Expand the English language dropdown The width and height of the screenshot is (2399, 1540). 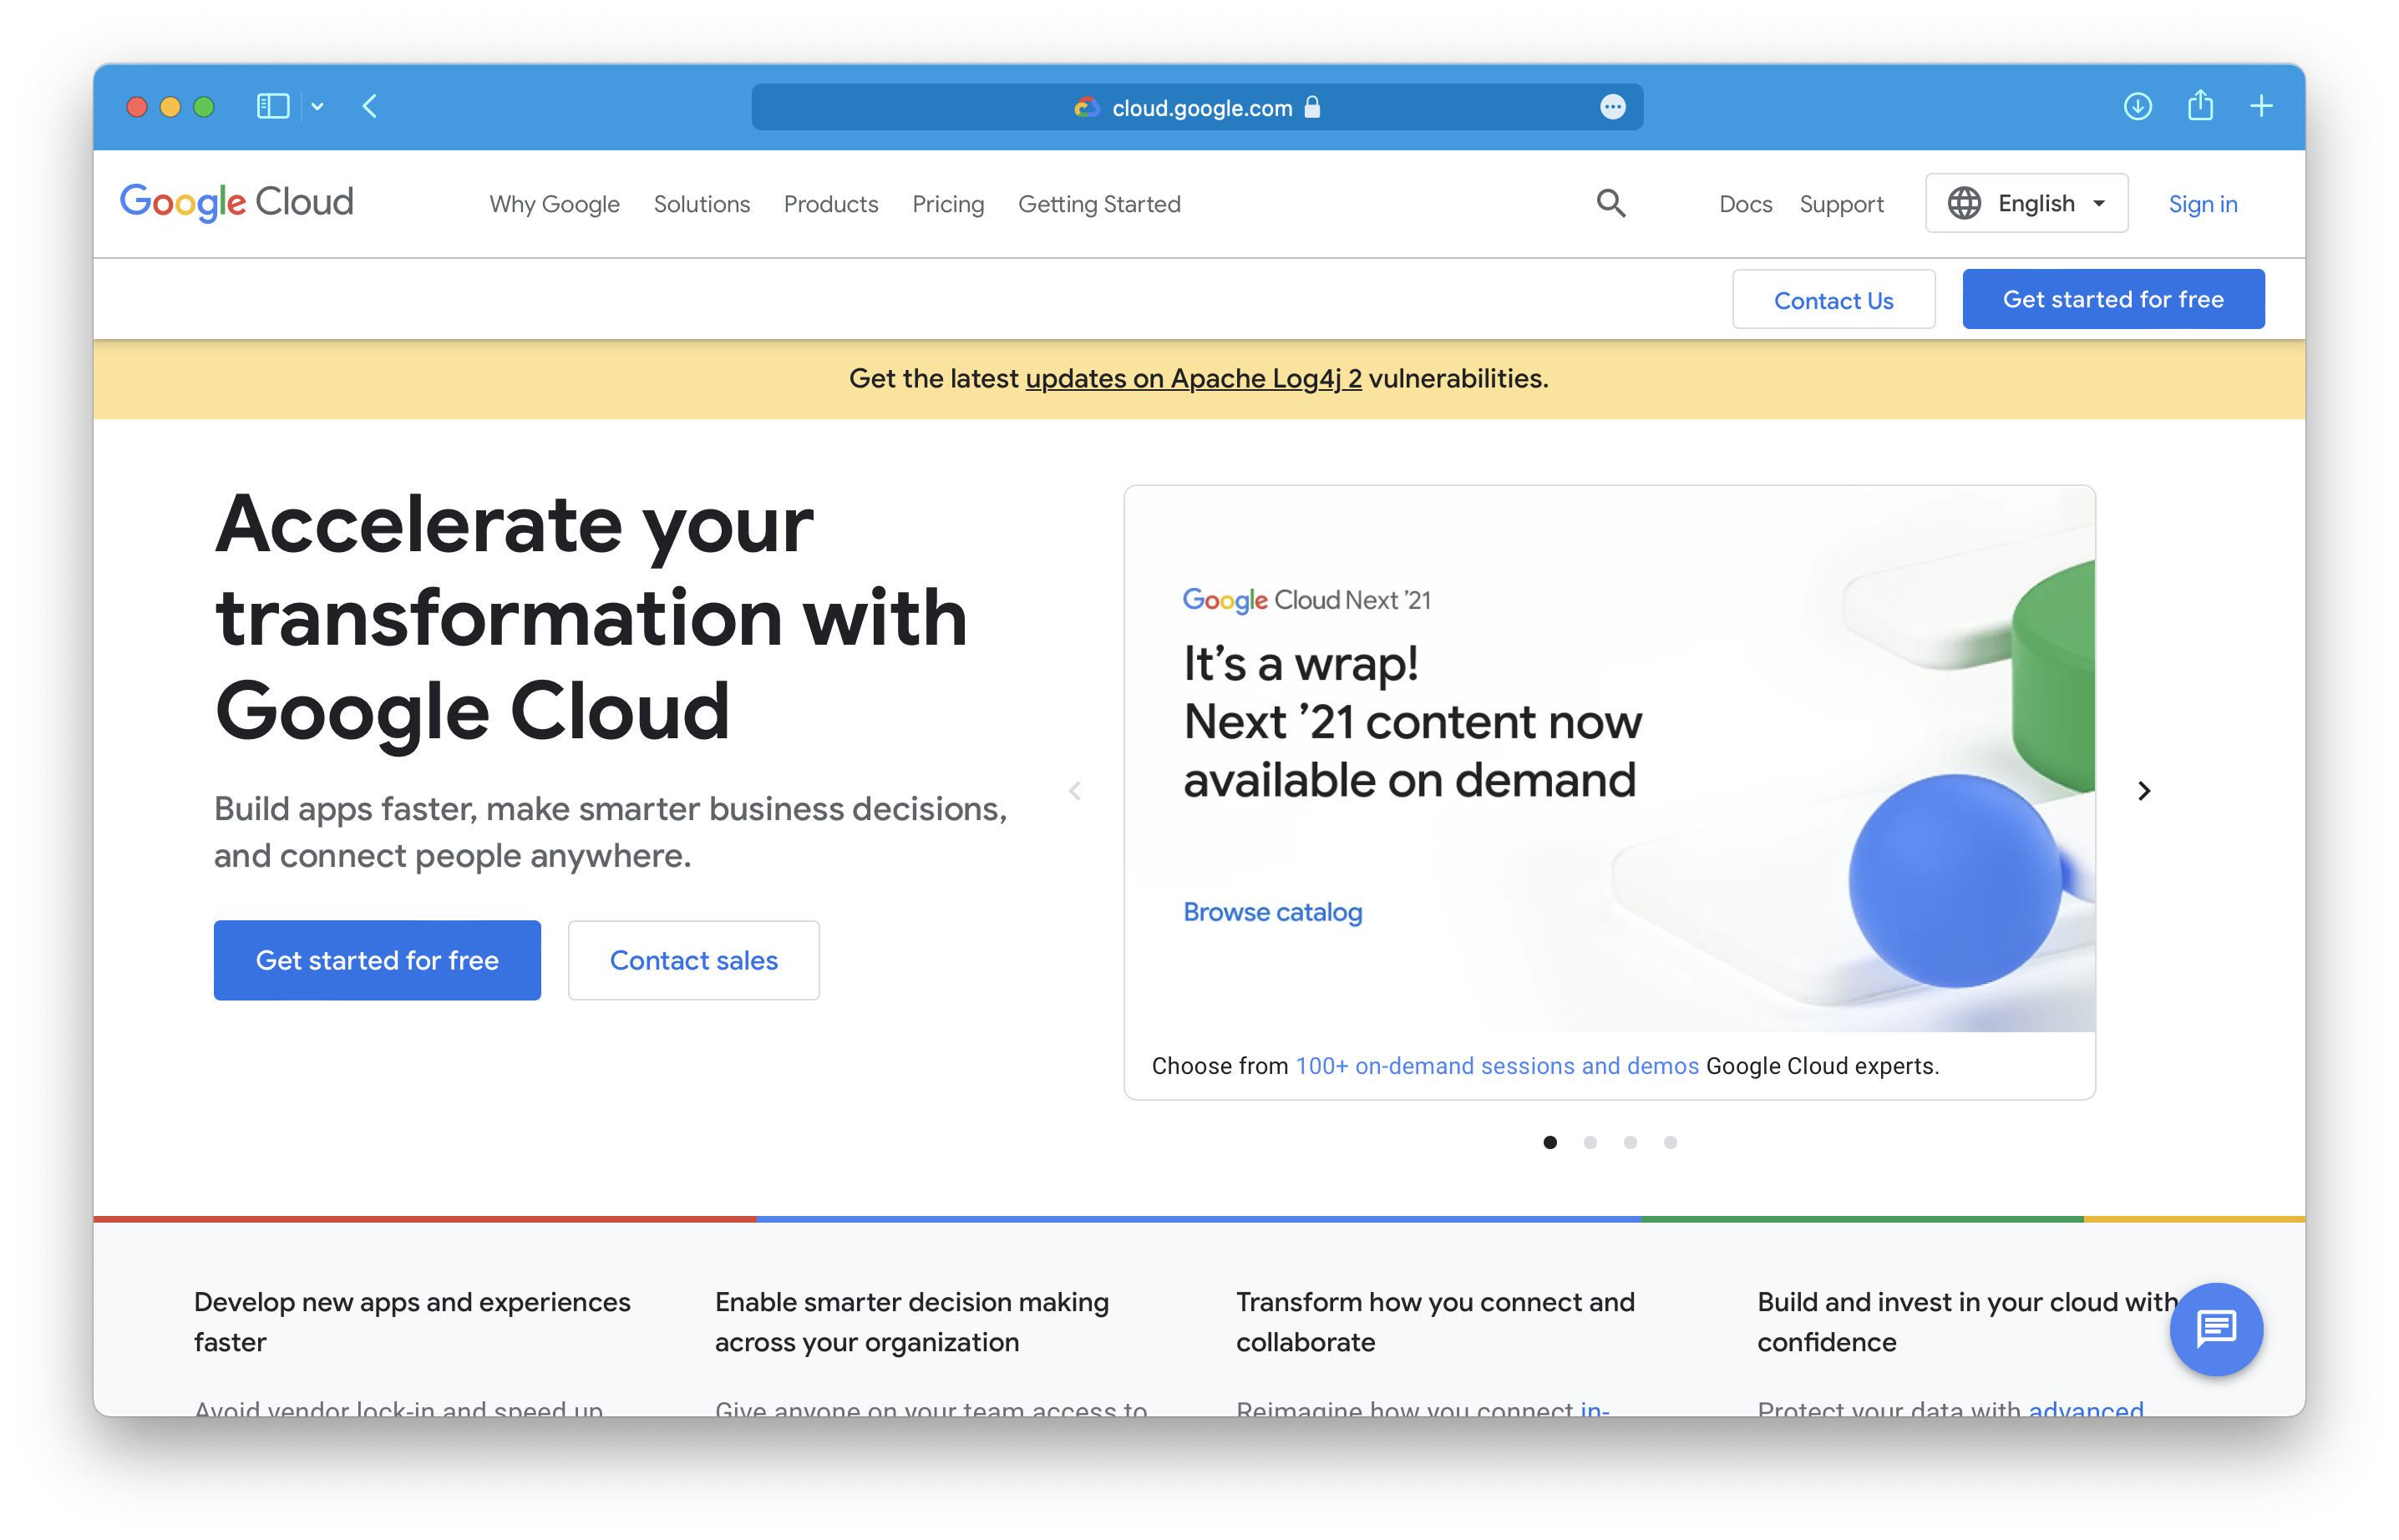pos(2026,203)
